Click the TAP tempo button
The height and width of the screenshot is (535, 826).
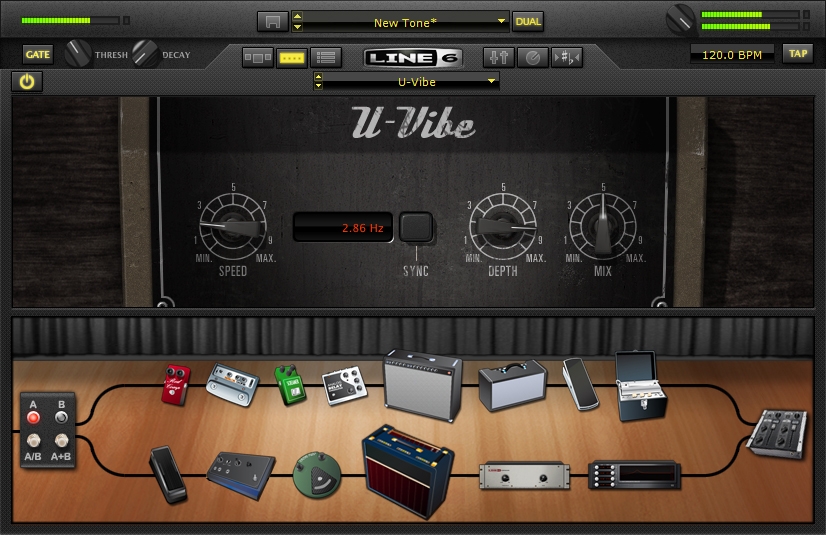click(798, 54)
